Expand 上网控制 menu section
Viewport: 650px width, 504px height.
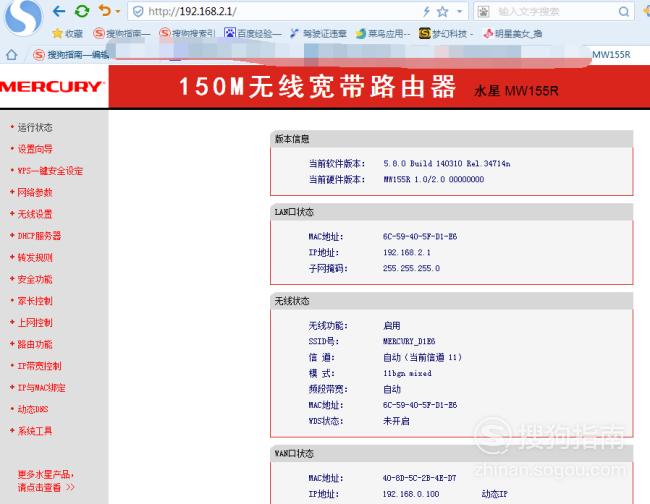click(x=35, y=322)
